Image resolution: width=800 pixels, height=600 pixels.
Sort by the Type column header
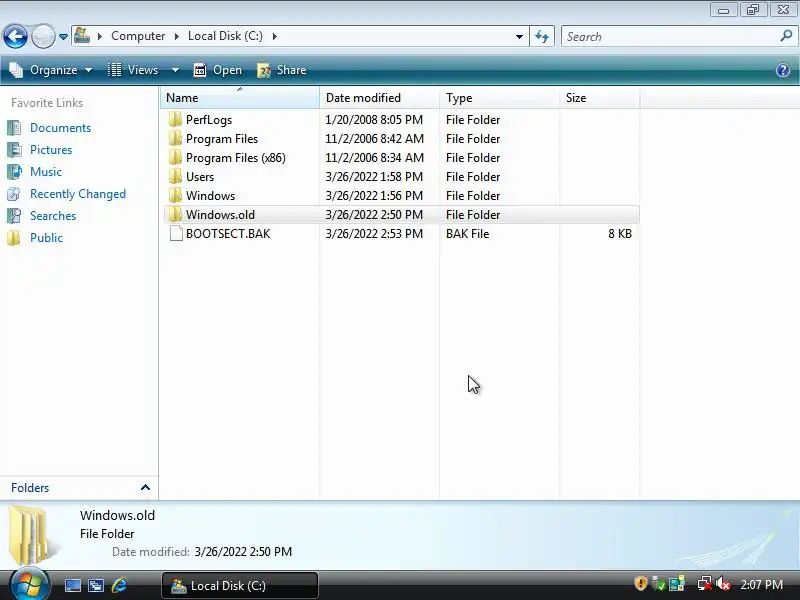click(499, 97)
